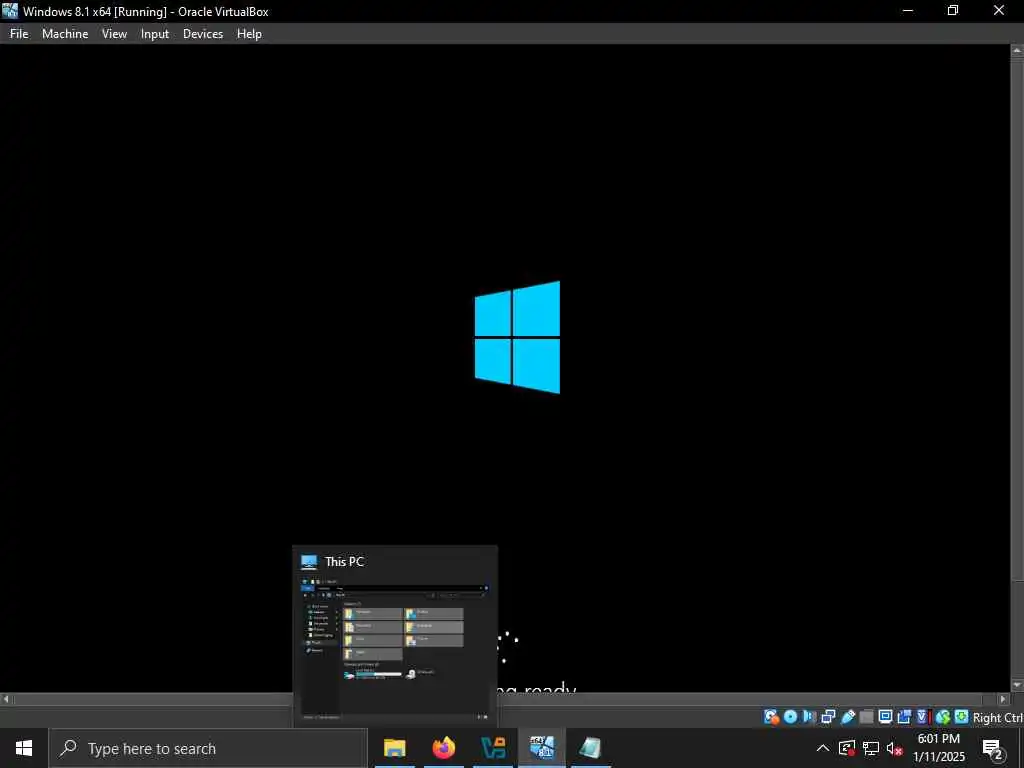Viewport: 1024px width, 768px height.
Task: Open the Help menu
Action: [x=249, y=34]
